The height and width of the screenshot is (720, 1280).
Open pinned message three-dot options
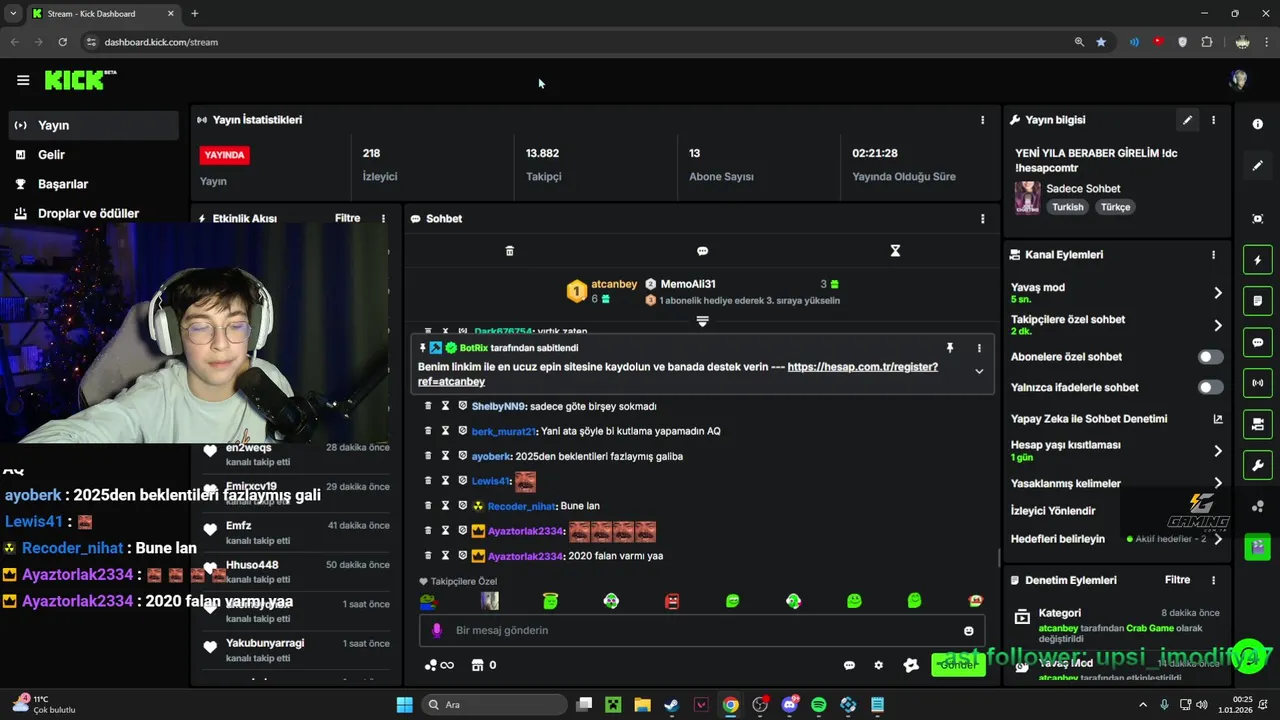click(x=979, y=348)
